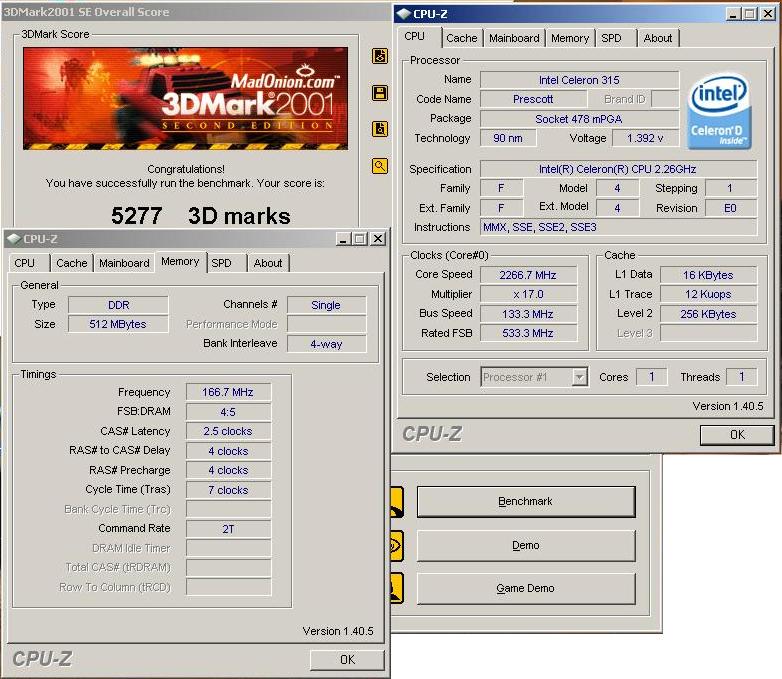Click the yellow icon beside the Benchmark button
The image size is (782, 679).
click(397, 502)
